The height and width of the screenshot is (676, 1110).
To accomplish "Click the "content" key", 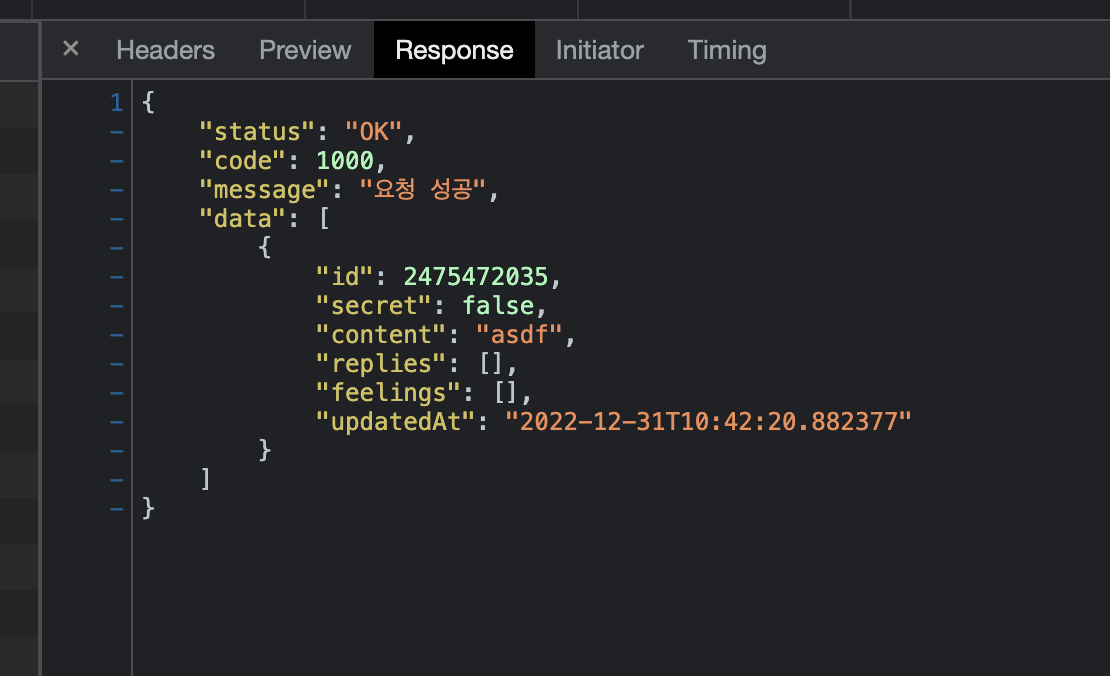I will point(381,335).
